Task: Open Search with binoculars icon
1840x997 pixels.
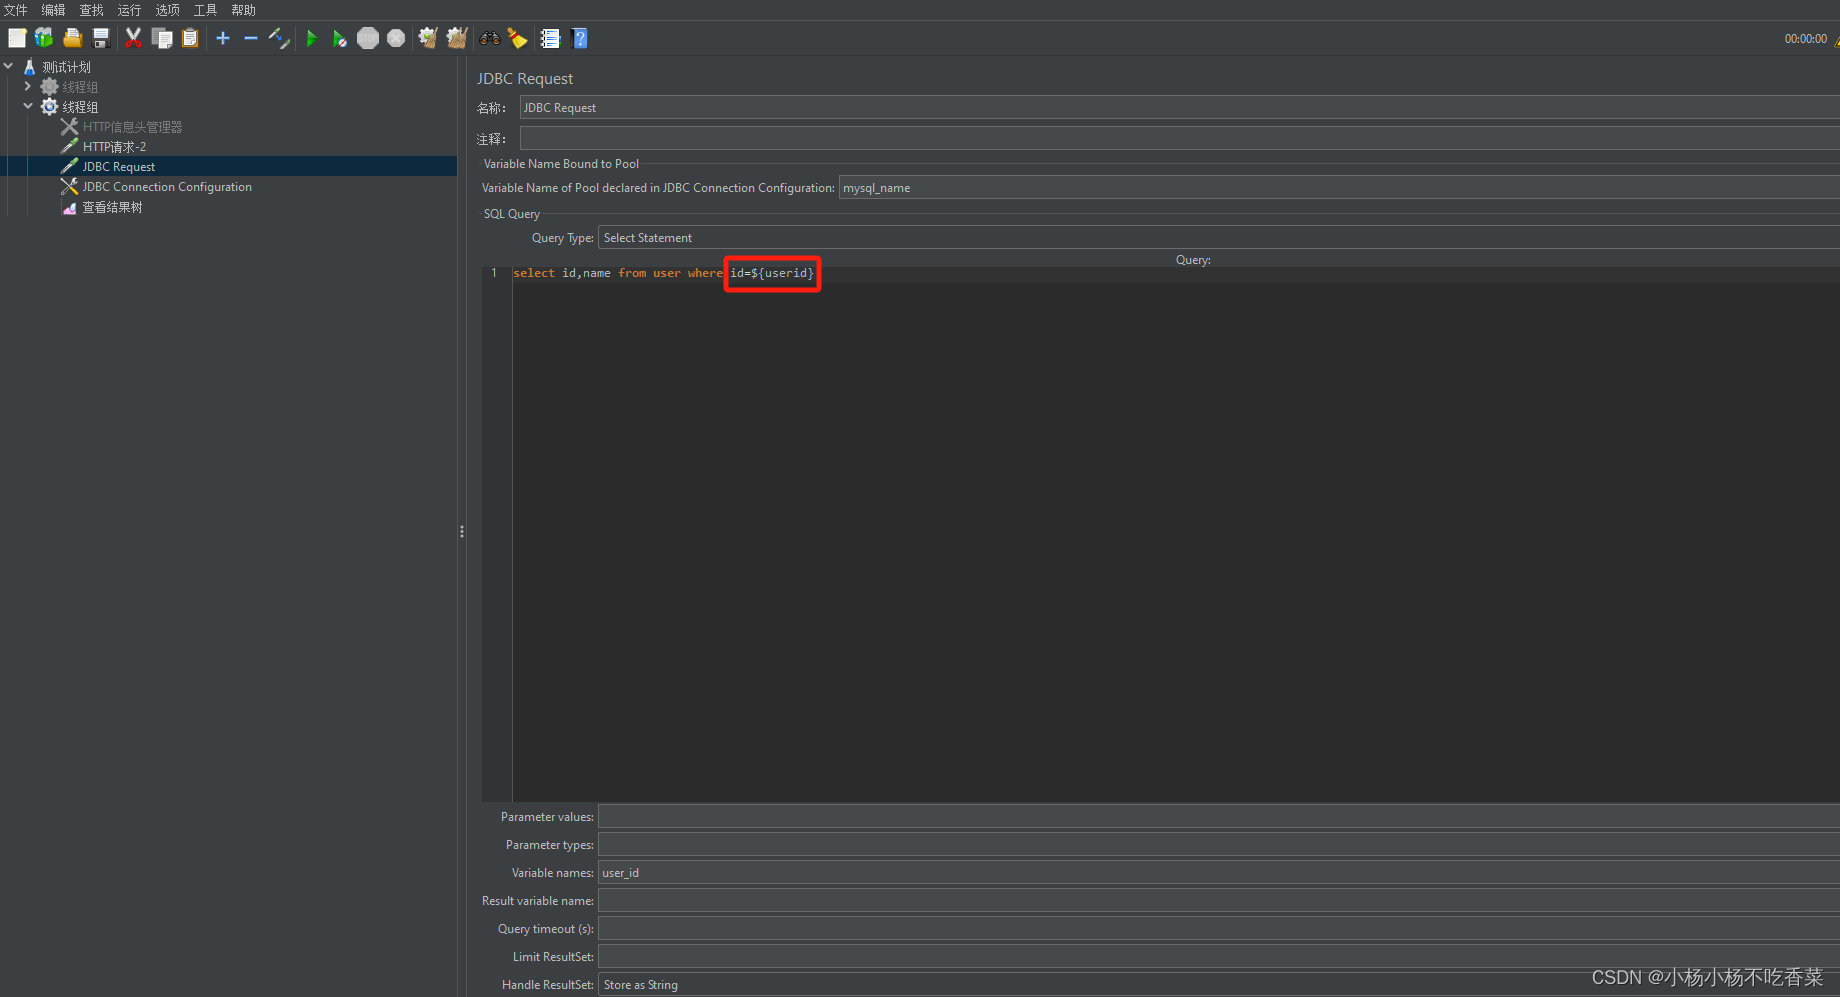Action: coord(489,38)
